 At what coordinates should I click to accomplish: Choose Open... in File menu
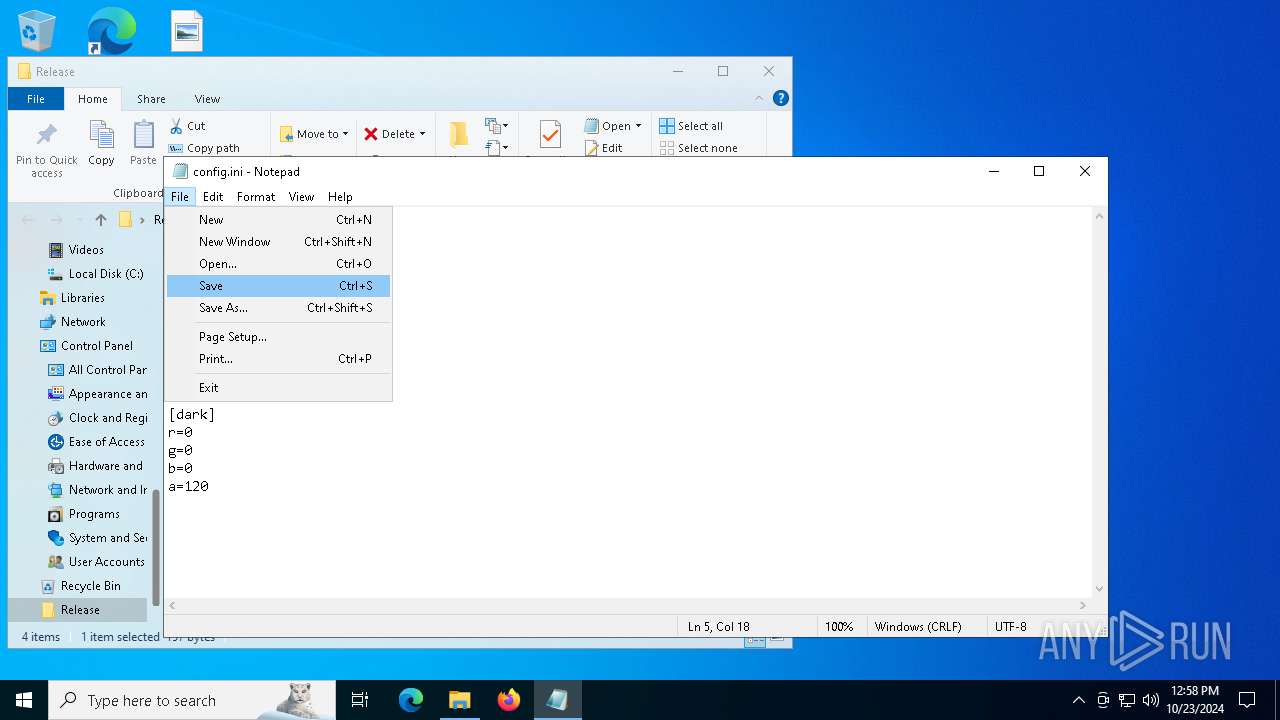(x=279, y=264)
